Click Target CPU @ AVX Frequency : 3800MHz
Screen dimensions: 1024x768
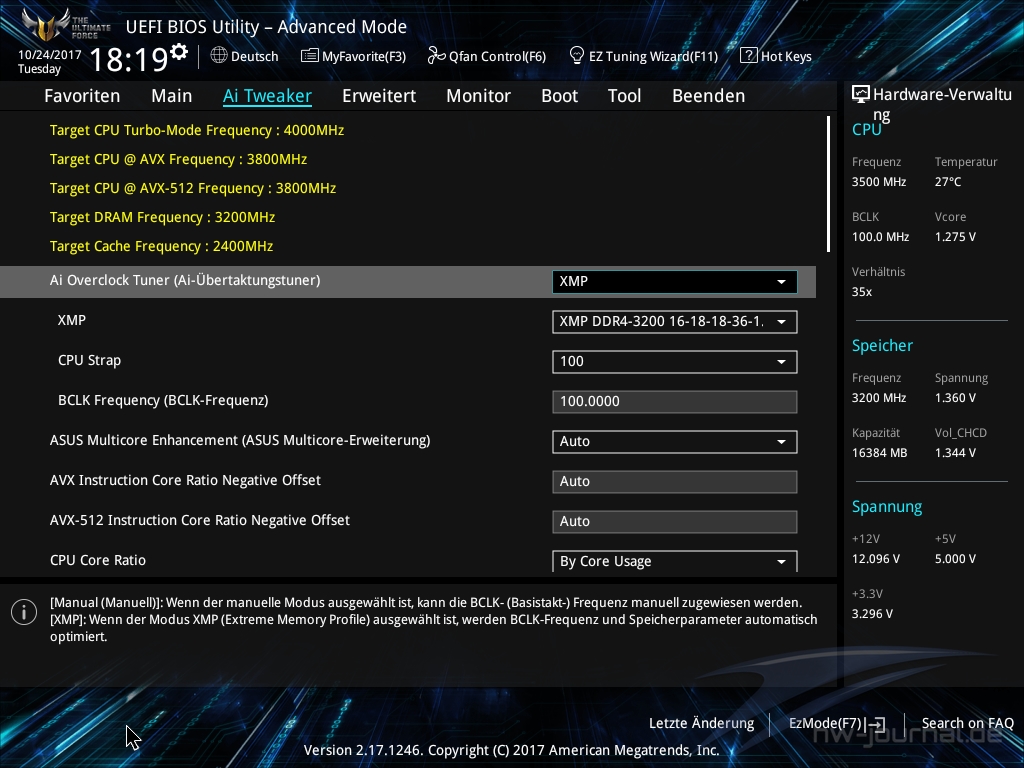point(178,159)
